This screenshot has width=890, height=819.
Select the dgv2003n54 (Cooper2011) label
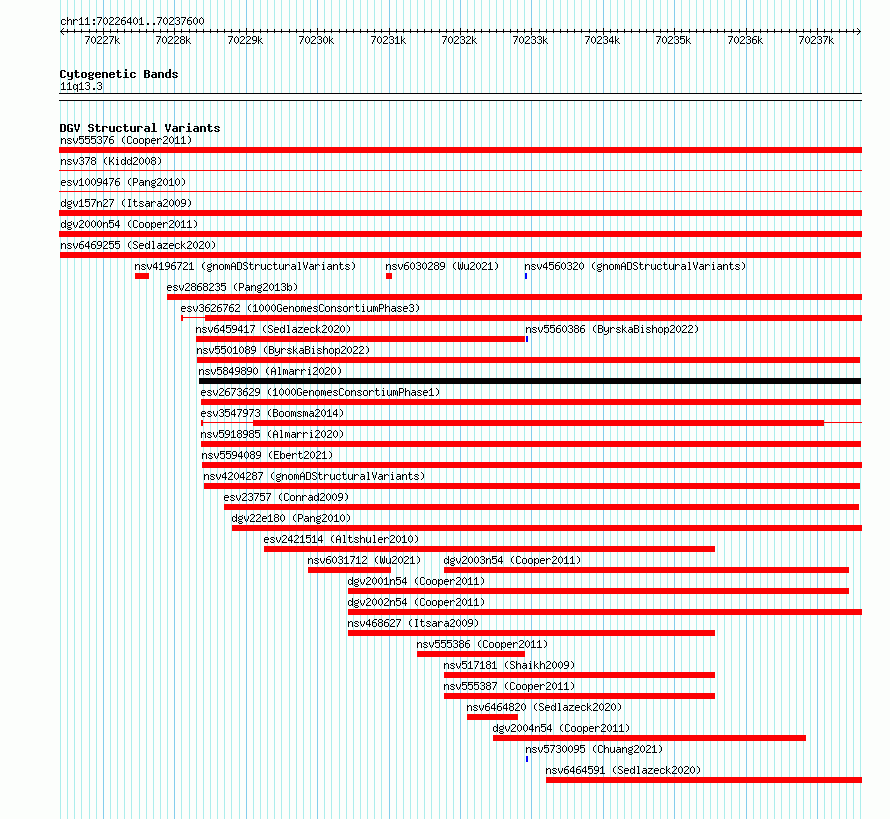[513, 560]
